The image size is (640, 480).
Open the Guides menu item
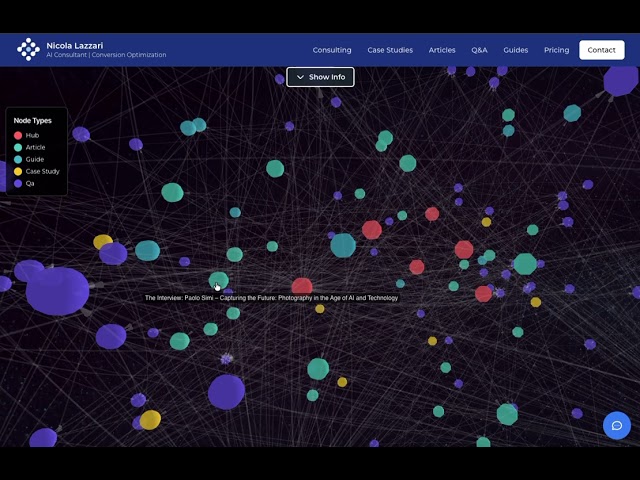pos(516,50)
